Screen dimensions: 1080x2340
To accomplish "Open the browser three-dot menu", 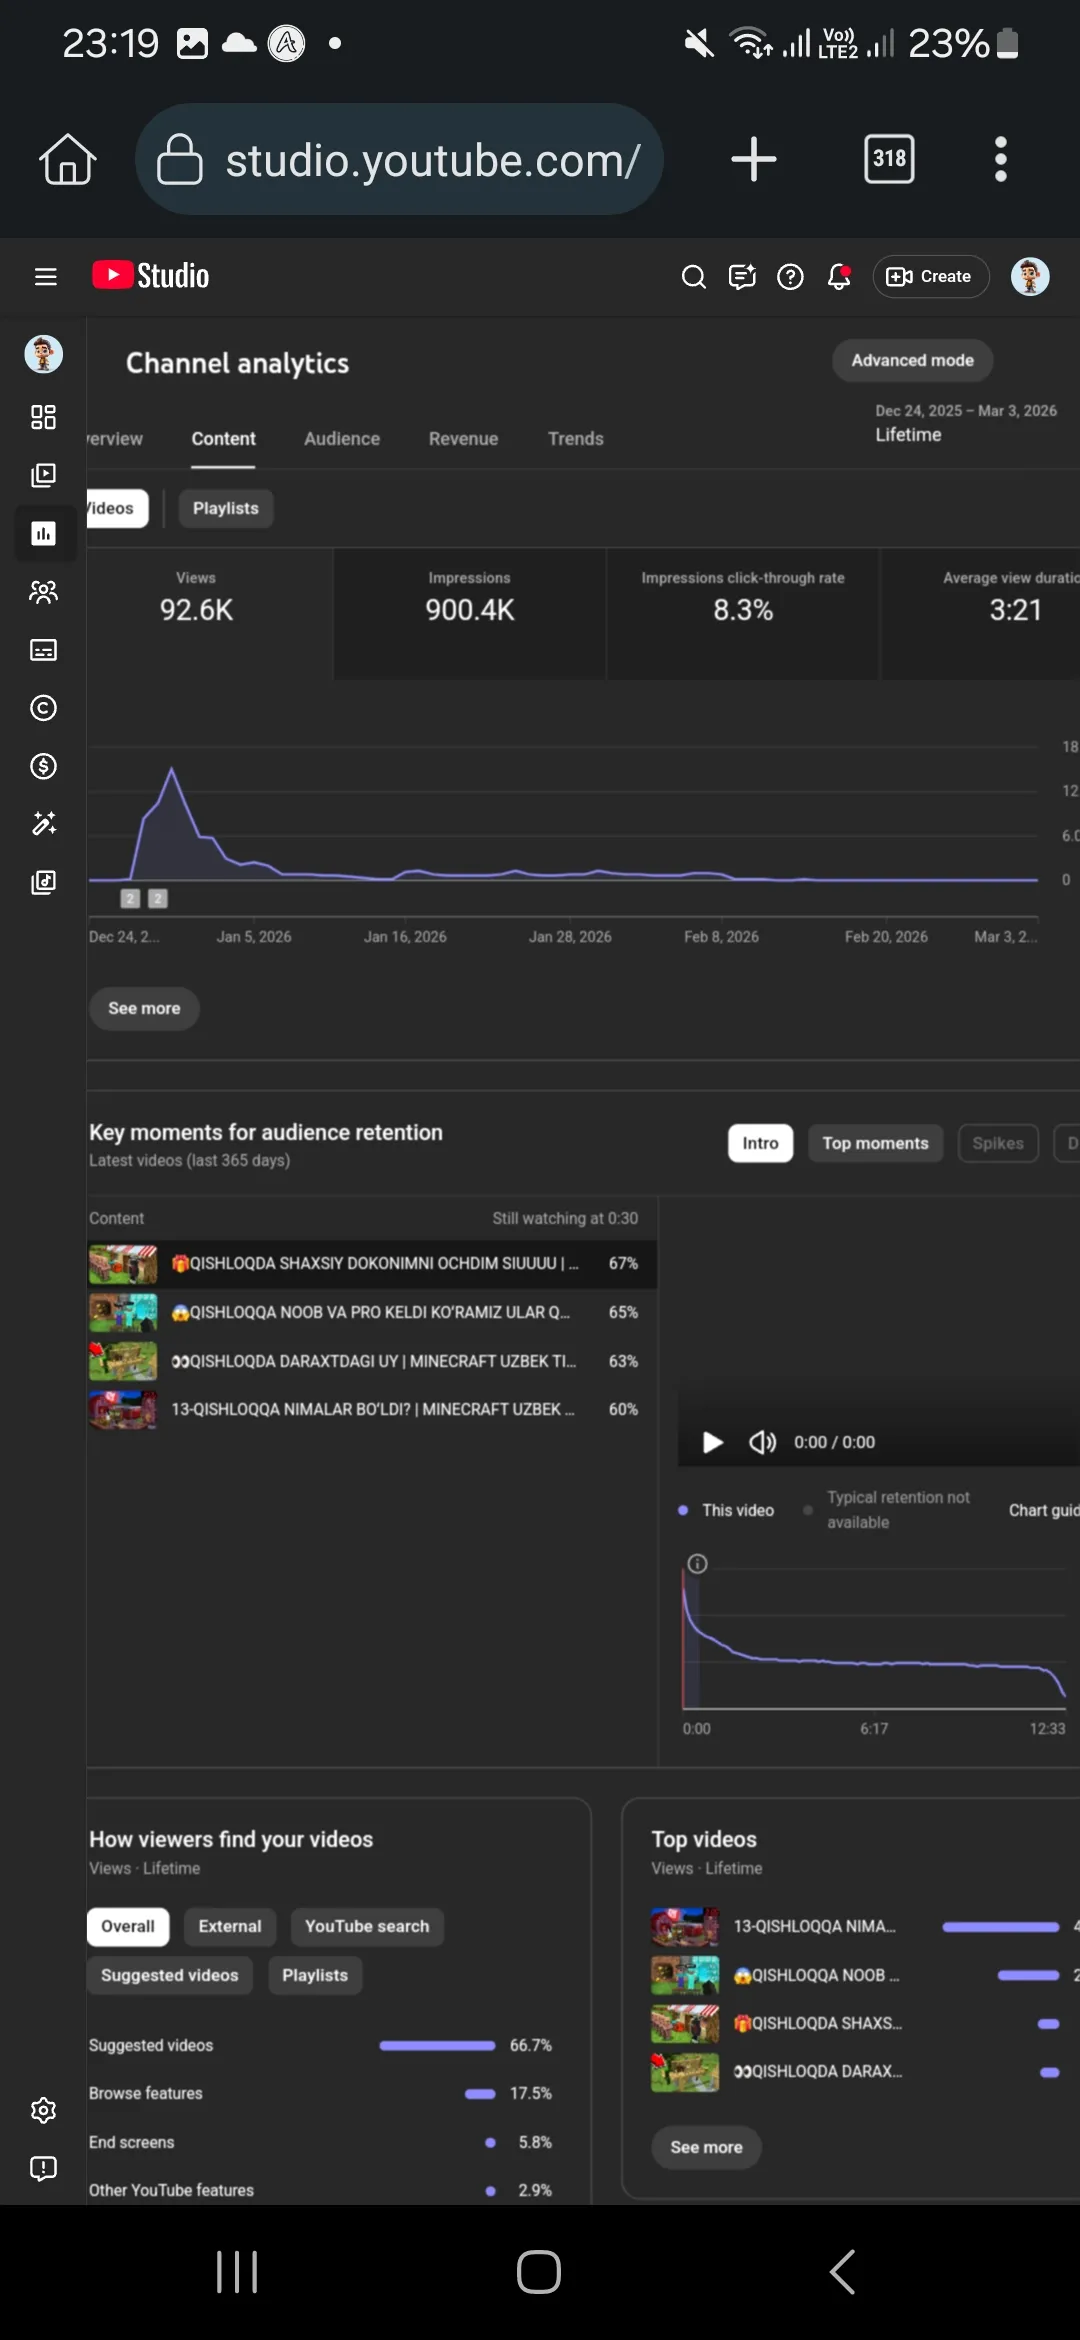I will click(x=1000, y=159).
